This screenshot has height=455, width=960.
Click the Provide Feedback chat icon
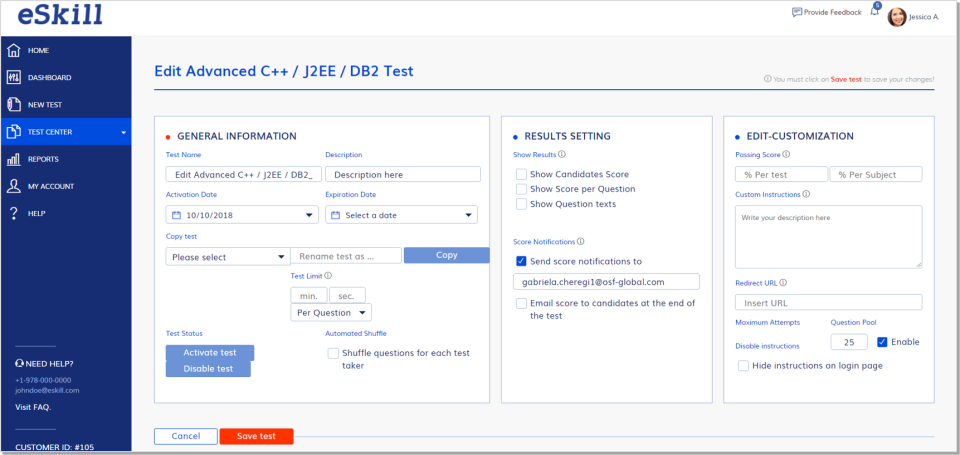(x=797, y=12)
